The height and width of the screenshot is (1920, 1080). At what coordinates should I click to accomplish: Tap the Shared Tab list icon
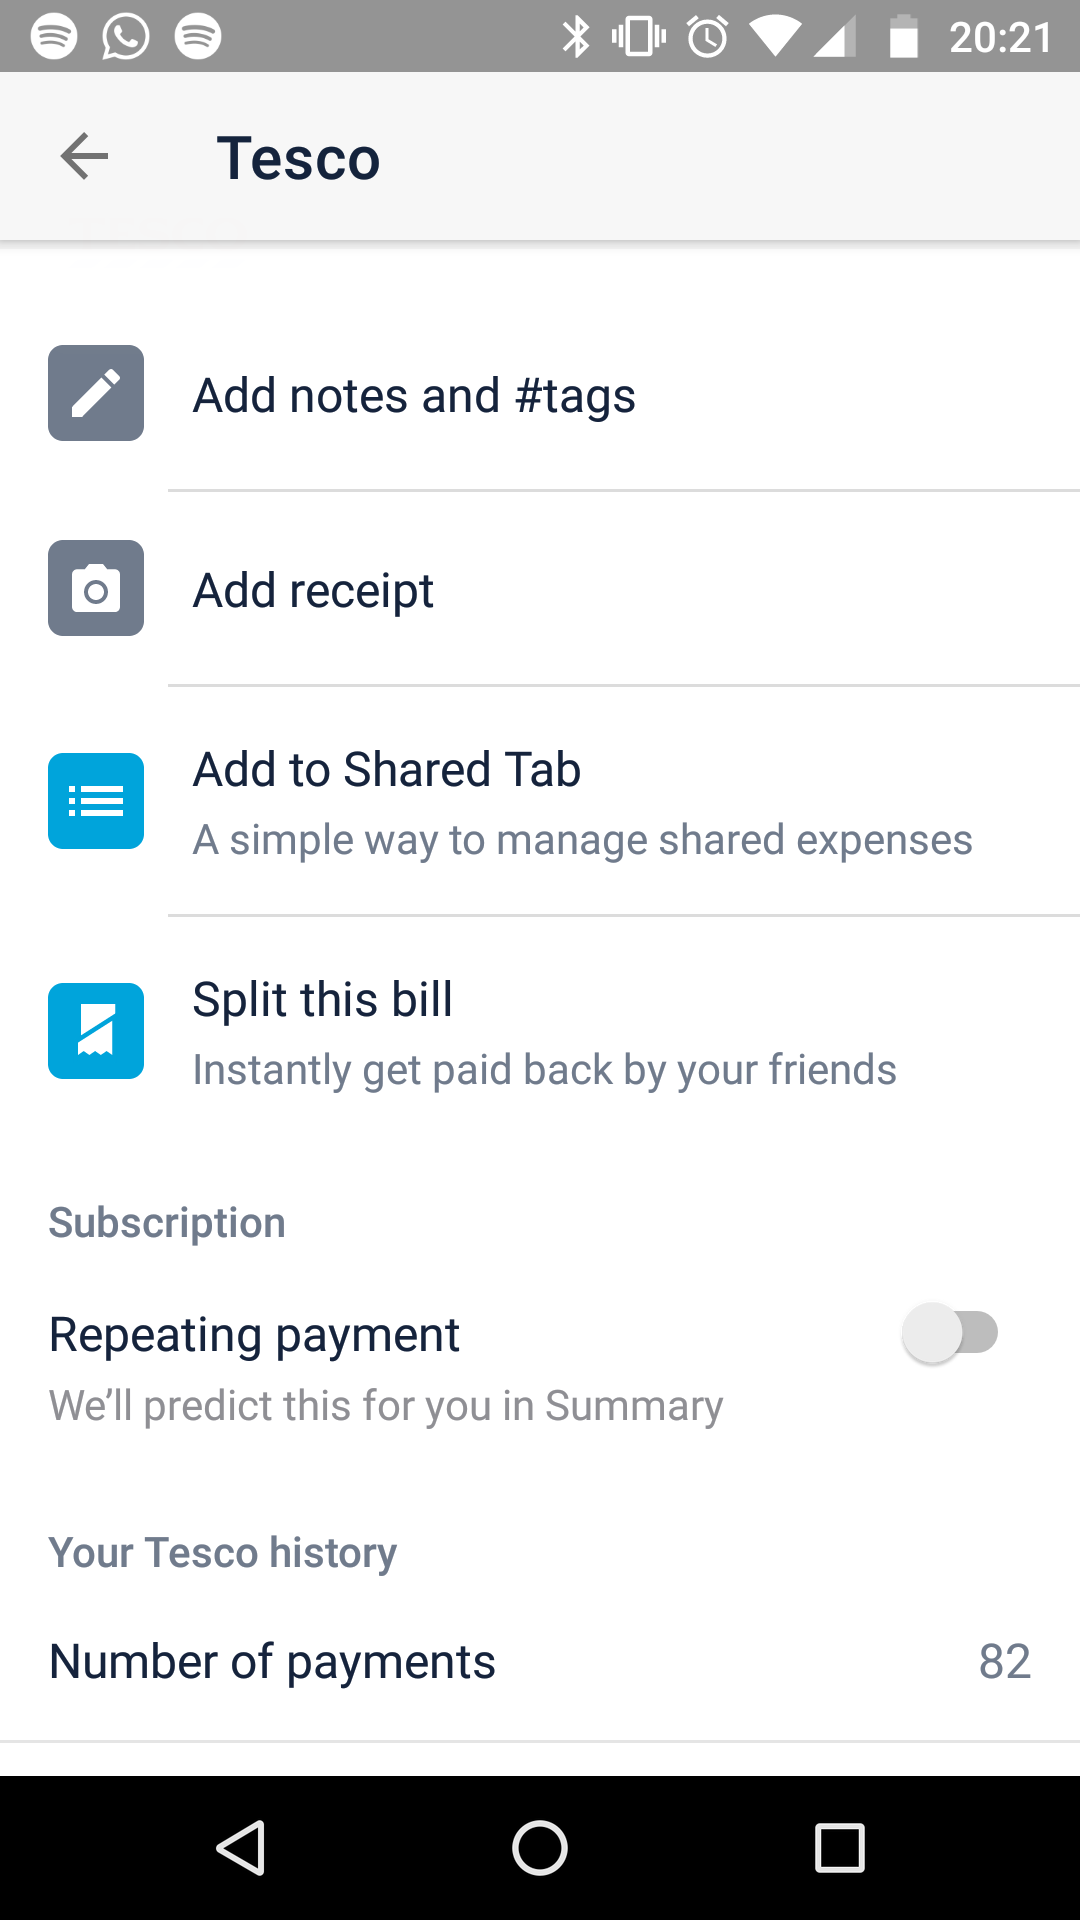coord(96,801)
